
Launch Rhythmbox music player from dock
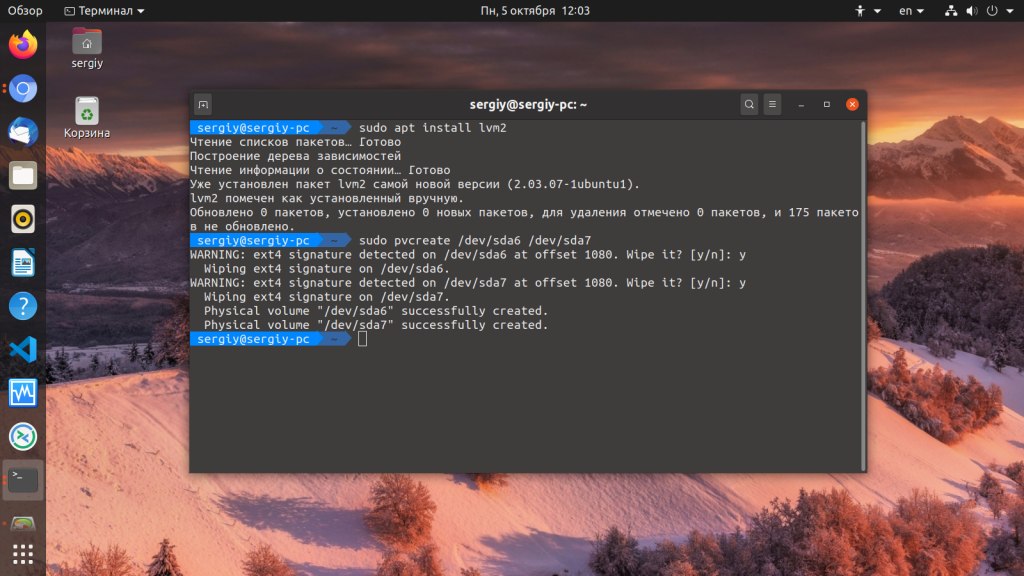coord(23,219)
